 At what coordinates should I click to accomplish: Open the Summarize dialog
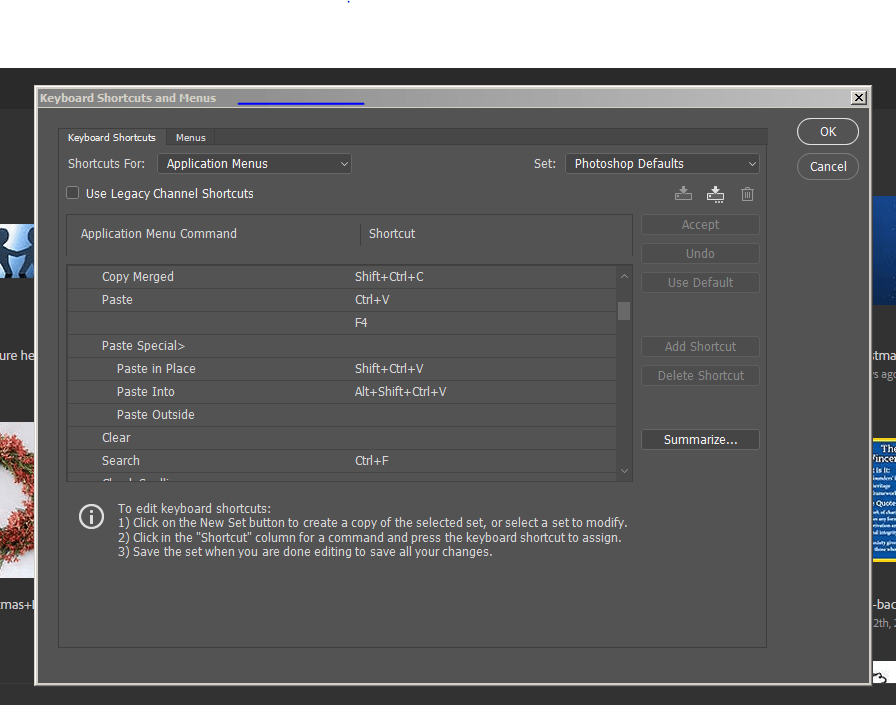click(699, 439)
